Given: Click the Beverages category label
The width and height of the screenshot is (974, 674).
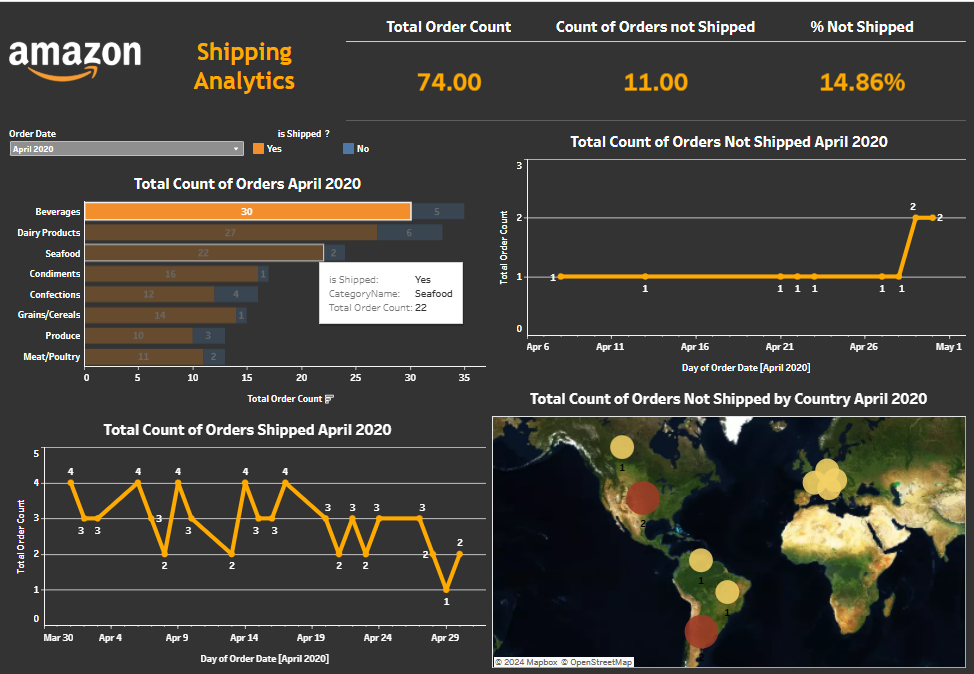Looking at the screenshot, I should pyautogui.click(x=58, y=212).
